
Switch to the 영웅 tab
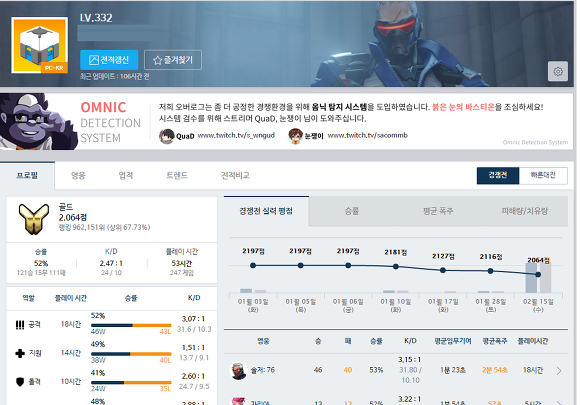pyautogui.click(x=78, y=175)
